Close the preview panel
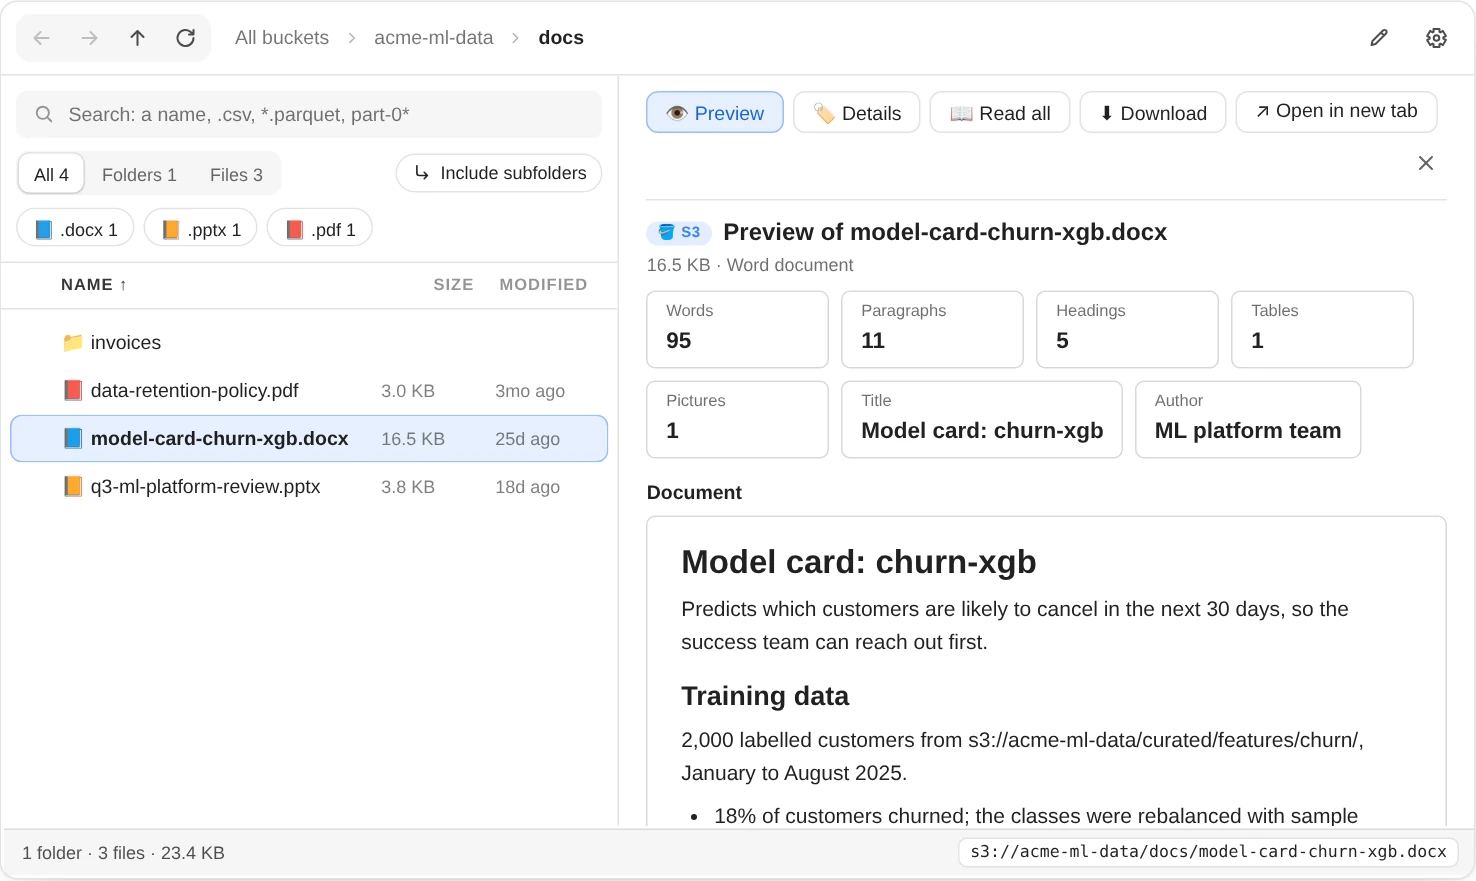The height and width of the screenshot is (881, 1476). click(x=1426, y=163)
